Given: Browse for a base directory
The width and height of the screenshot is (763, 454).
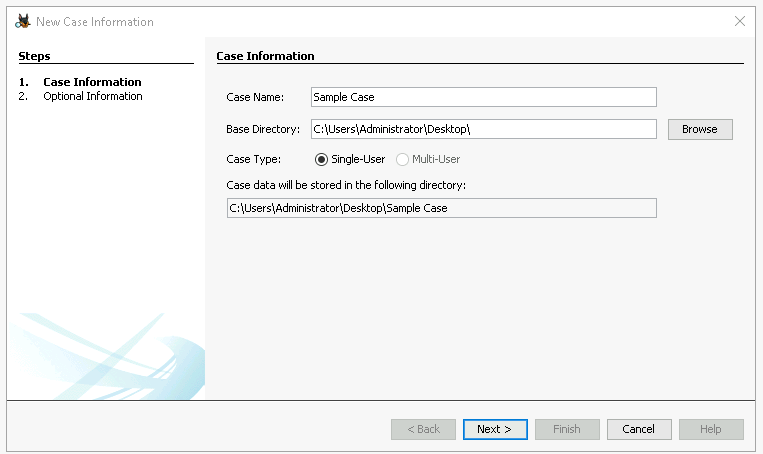Looking at the screenshot, I should 699,129.
